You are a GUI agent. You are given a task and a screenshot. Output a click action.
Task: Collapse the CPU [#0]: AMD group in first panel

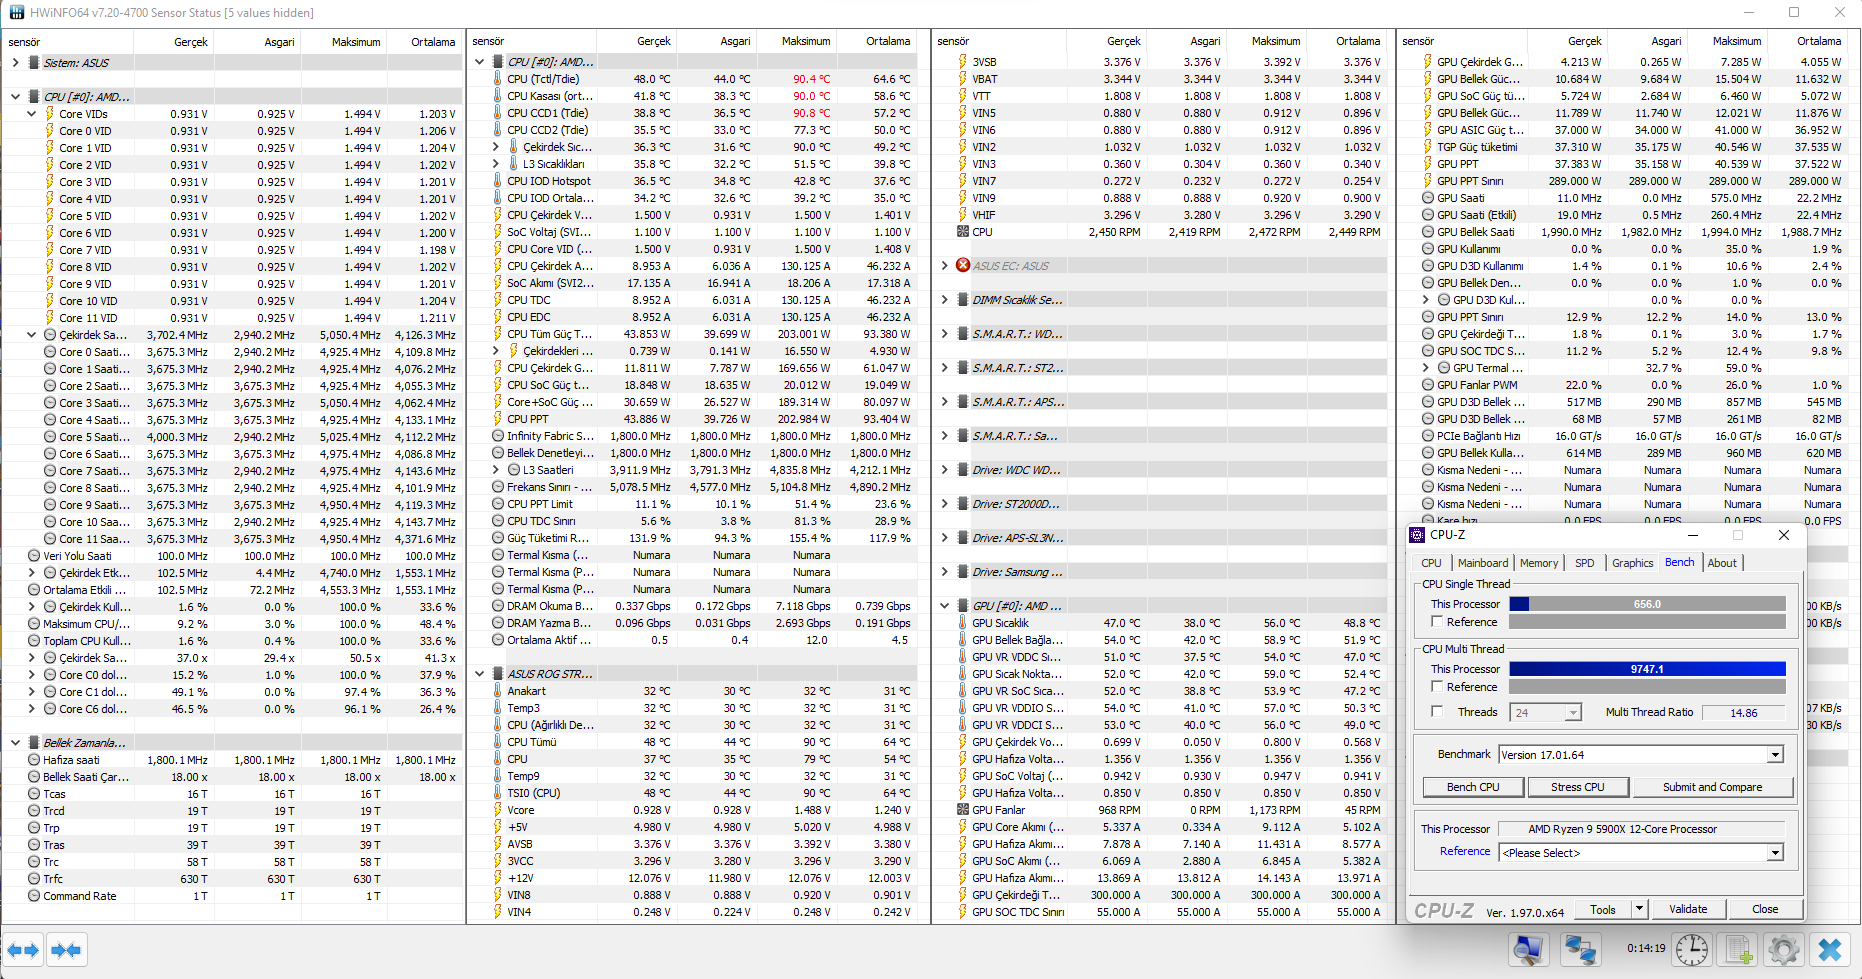[x=15, y=97]
